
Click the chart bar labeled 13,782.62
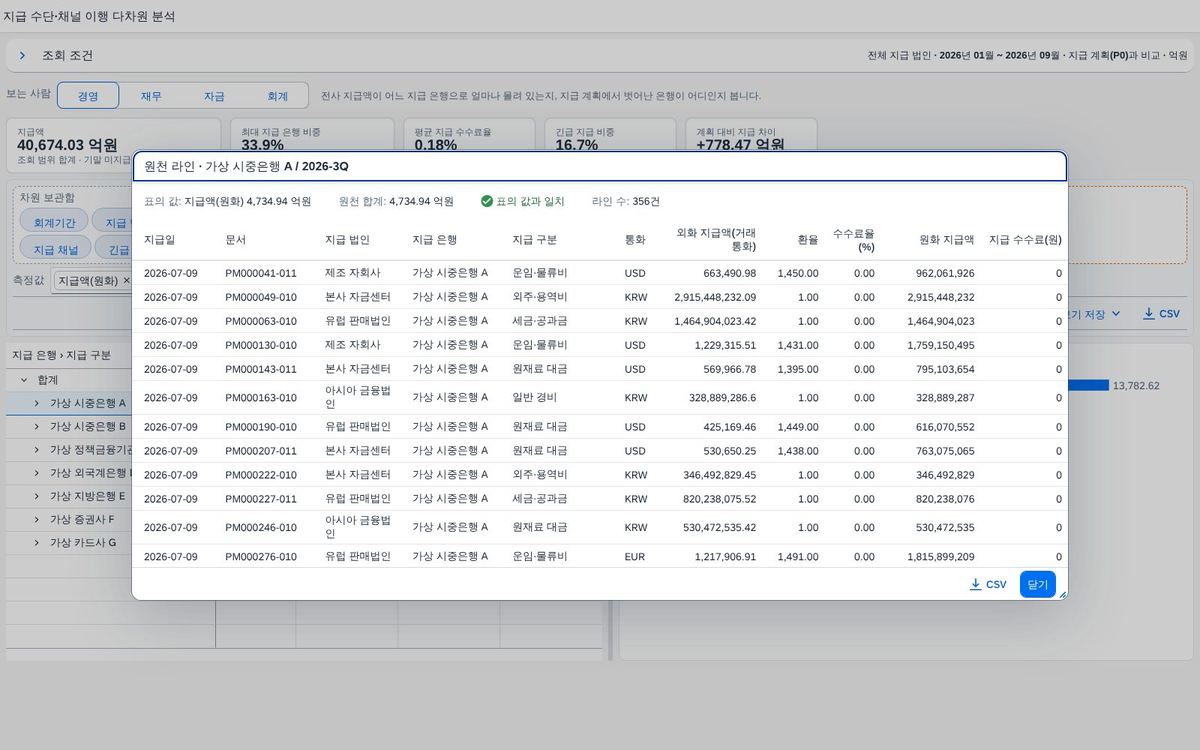click(1088, 385)
